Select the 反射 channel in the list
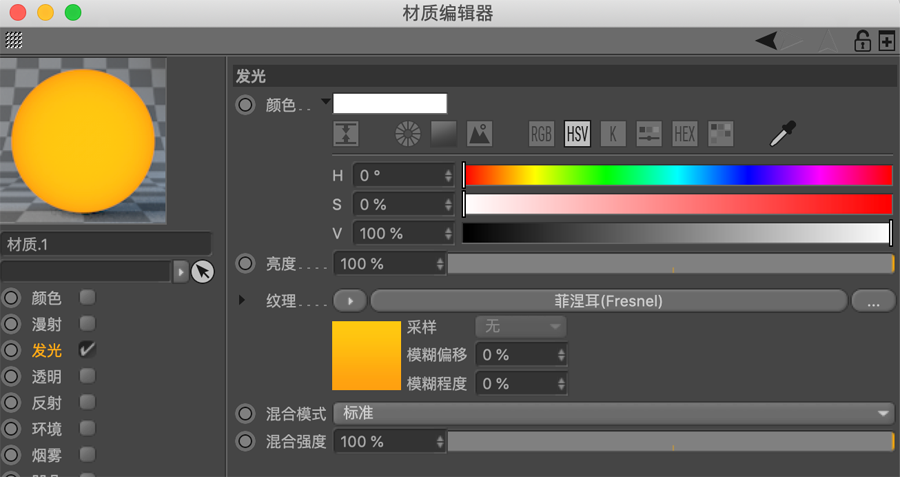Viewport: 900px width, 477px height. (x=46, y=402)
